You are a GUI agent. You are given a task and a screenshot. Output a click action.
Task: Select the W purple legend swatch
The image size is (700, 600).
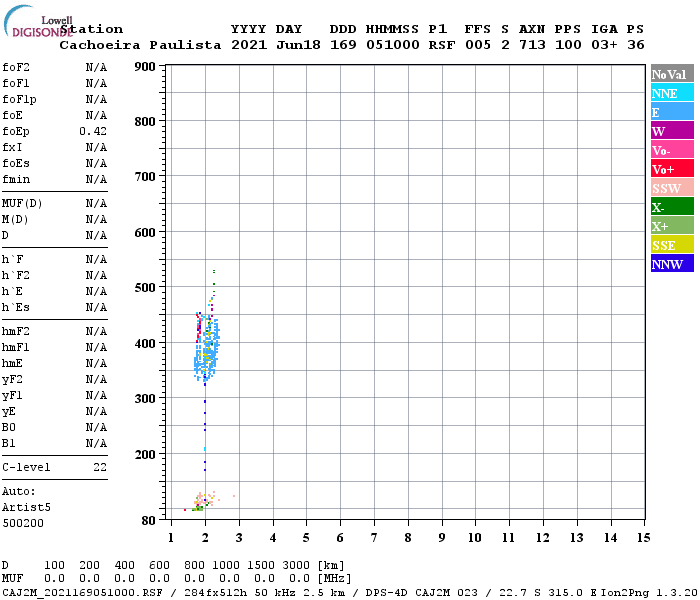pos(672,131)
